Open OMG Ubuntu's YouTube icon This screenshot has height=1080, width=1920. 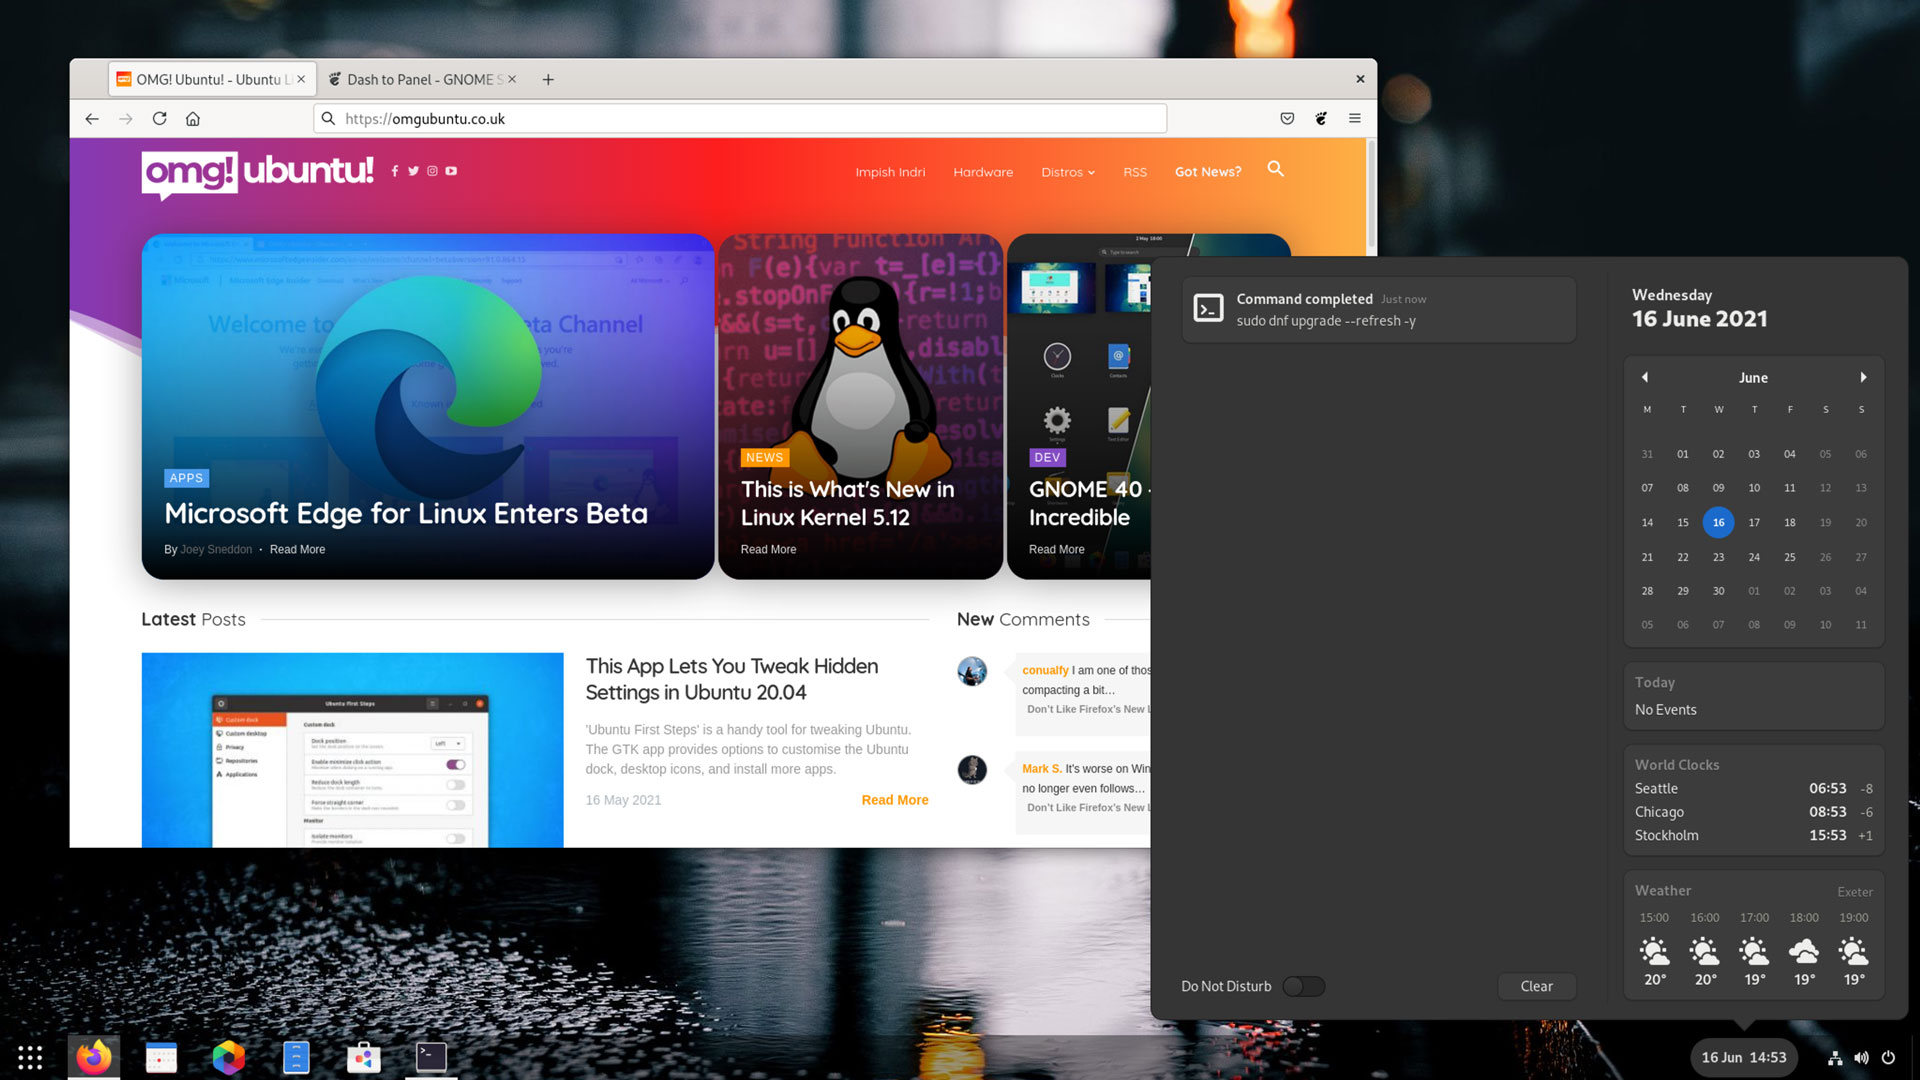pos(451,171)
